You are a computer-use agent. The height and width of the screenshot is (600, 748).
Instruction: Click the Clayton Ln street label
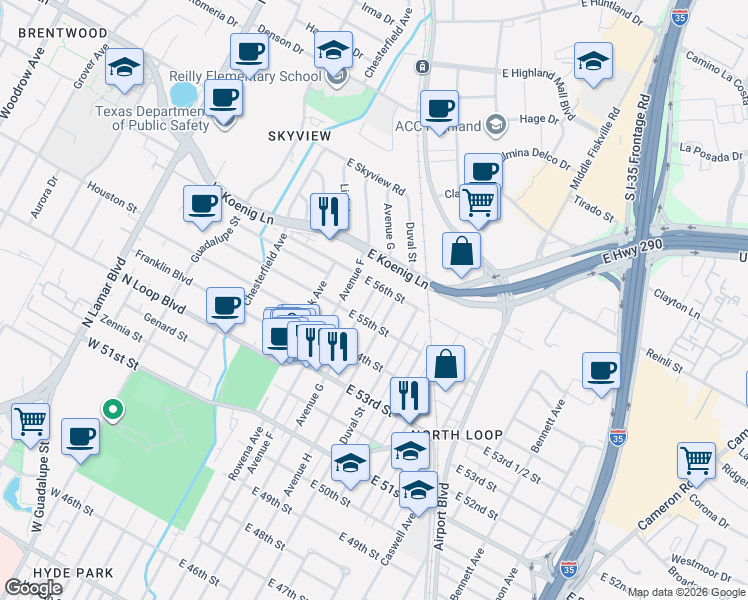point(676,304)
